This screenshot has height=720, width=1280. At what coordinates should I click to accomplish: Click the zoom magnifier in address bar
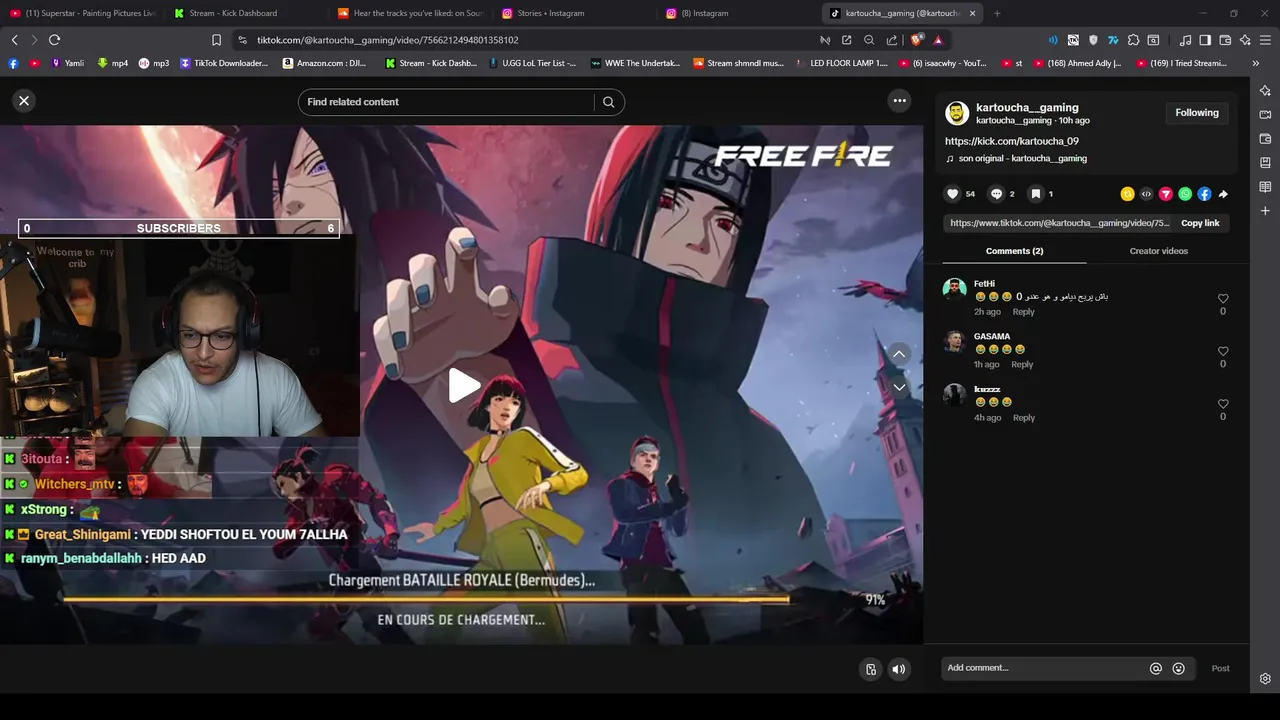point(868,40)
